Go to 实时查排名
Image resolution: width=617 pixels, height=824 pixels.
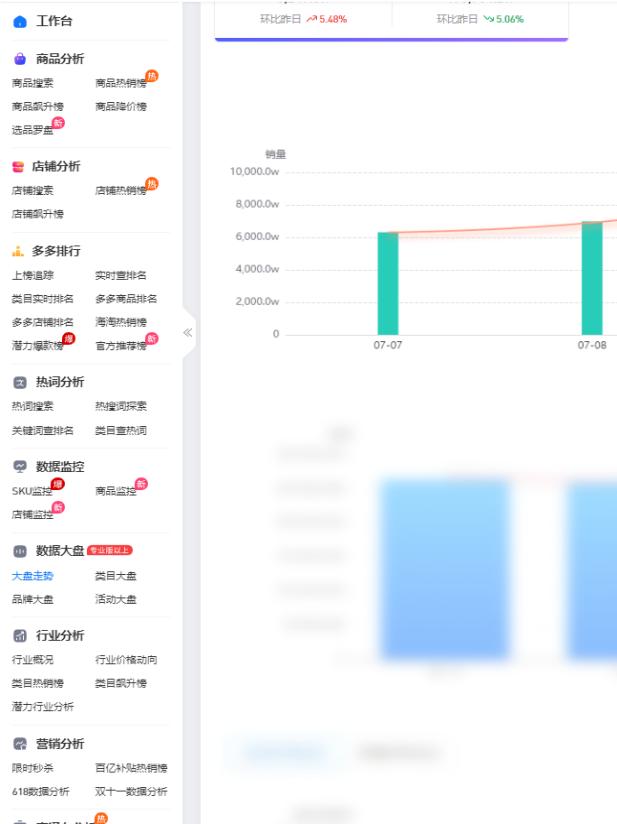pyautogui.click(x=121, y=275)
